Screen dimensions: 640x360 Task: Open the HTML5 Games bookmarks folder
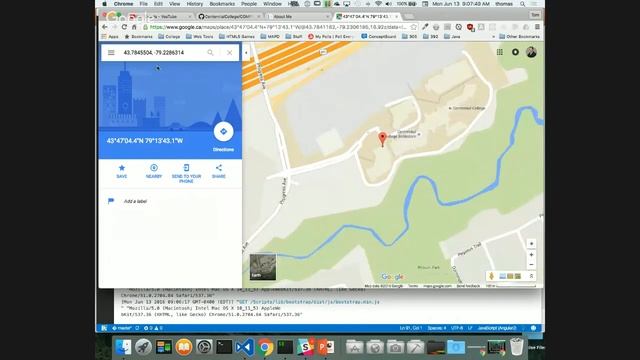pyautogui.click(x=237, y=37)
